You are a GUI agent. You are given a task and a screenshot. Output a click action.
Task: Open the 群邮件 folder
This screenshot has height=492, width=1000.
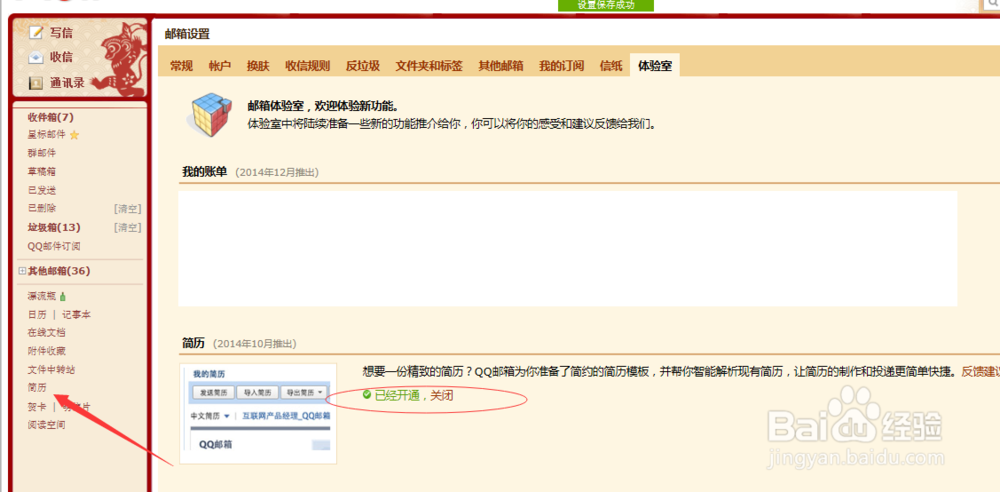coord(41,153)
